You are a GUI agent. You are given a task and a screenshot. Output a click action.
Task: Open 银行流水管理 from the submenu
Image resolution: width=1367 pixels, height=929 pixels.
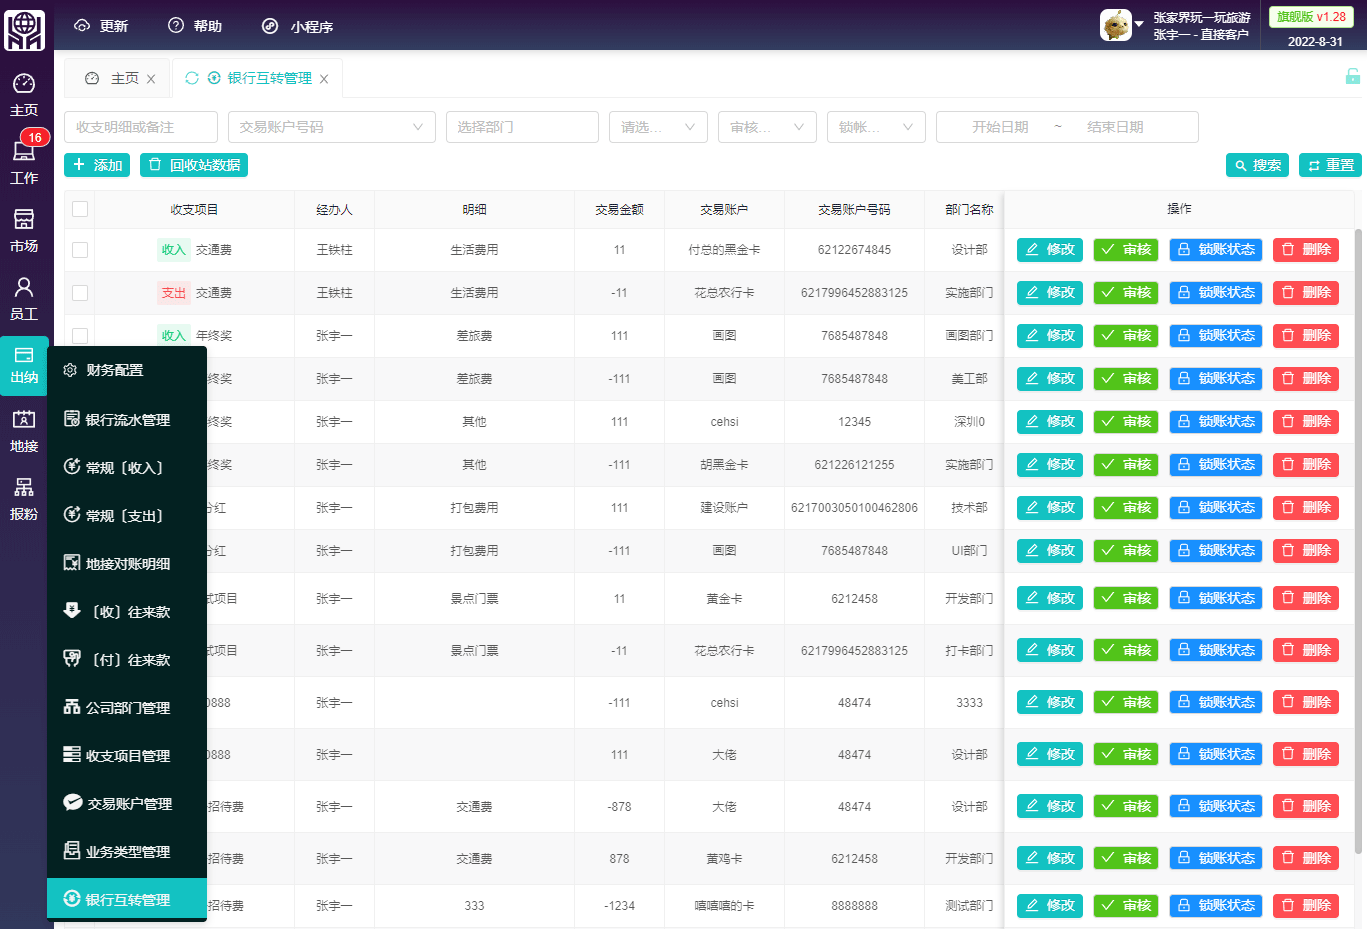point(127,420)
